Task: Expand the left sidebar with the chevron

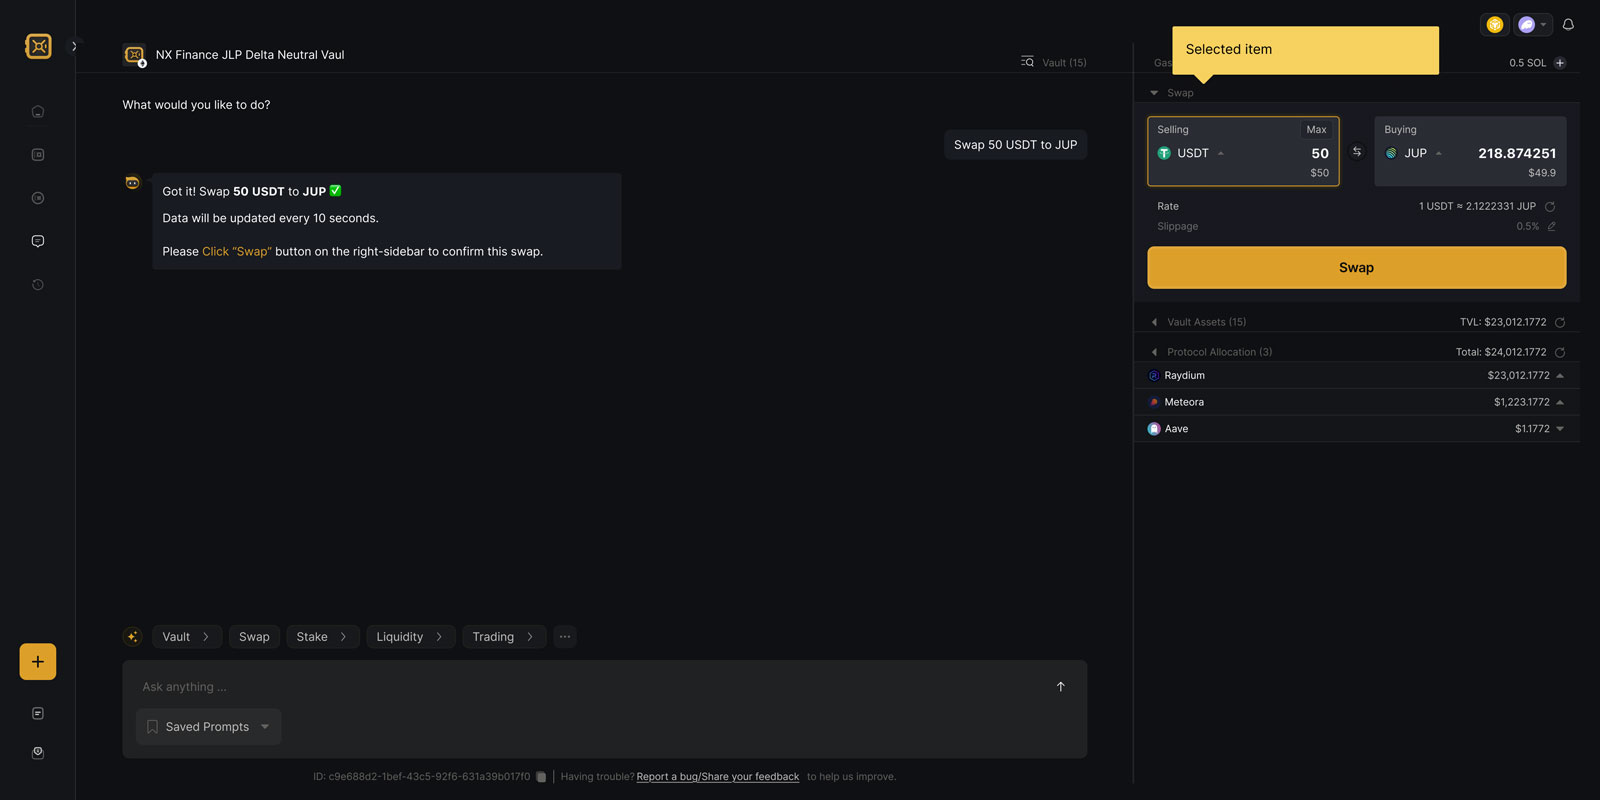Action: point(74,46)
